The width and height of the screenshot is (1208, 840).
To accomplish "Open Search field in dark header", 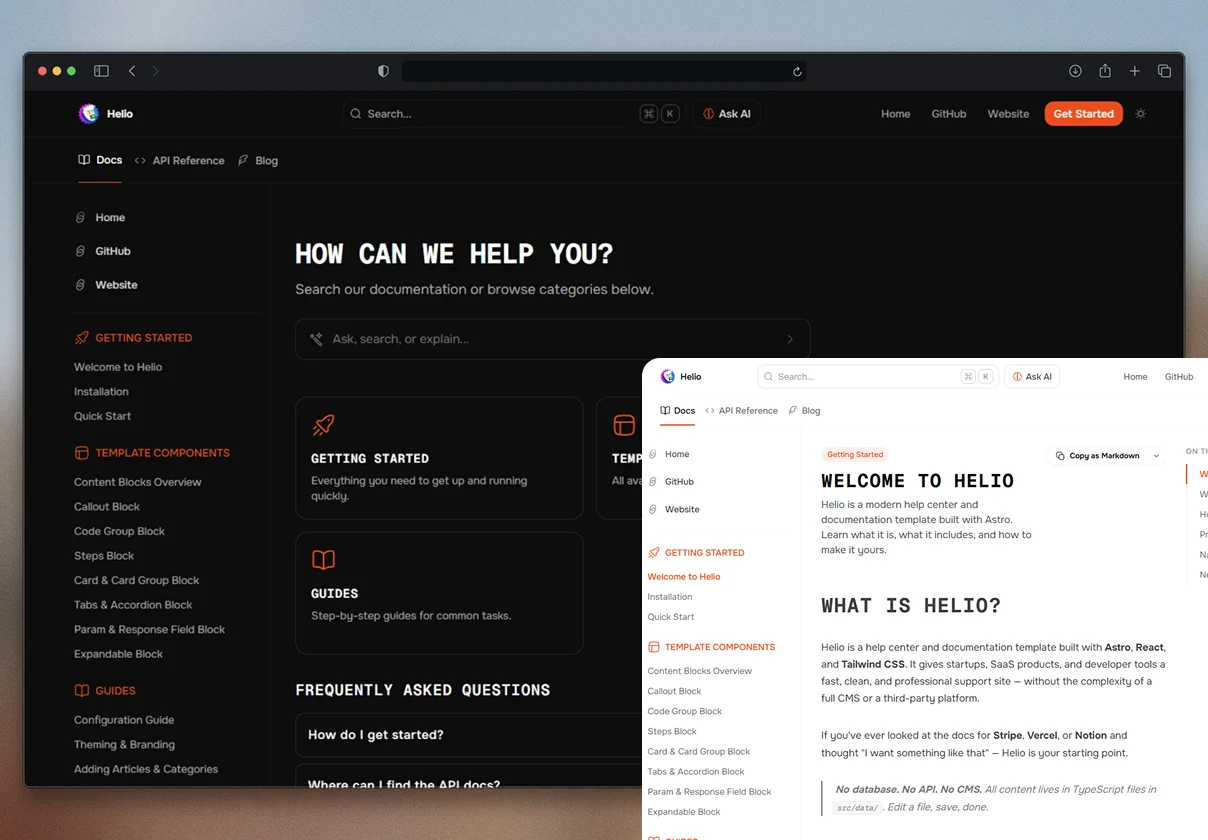I will tap(513, 114).
